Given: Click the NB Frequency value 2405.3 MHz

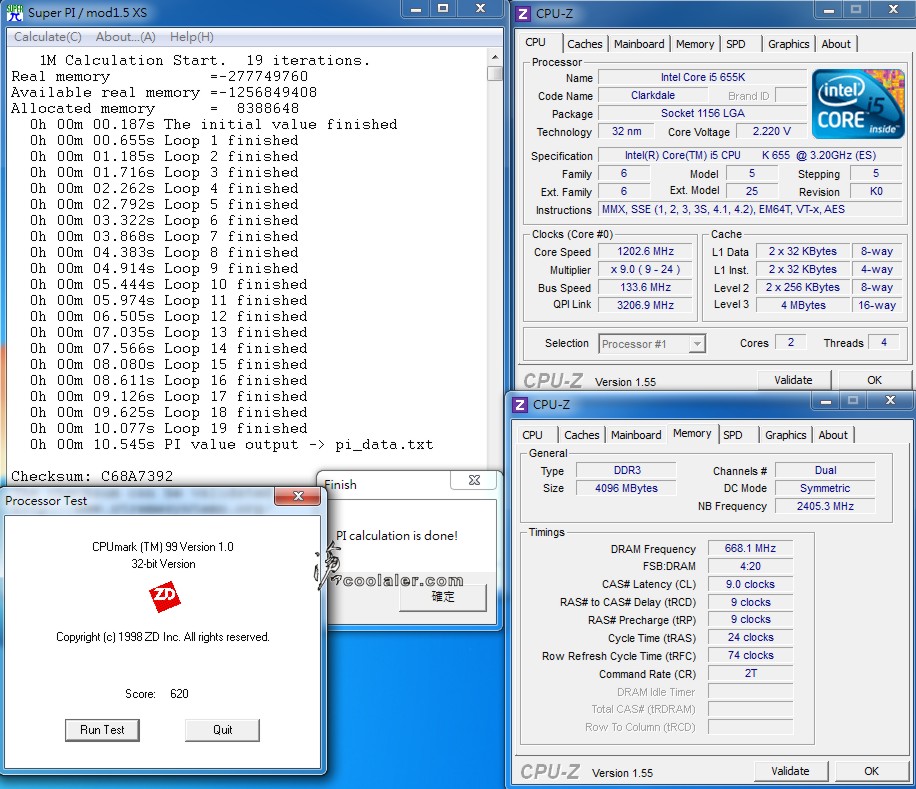Looking at the screenshot, I should [x=825, y=506].
